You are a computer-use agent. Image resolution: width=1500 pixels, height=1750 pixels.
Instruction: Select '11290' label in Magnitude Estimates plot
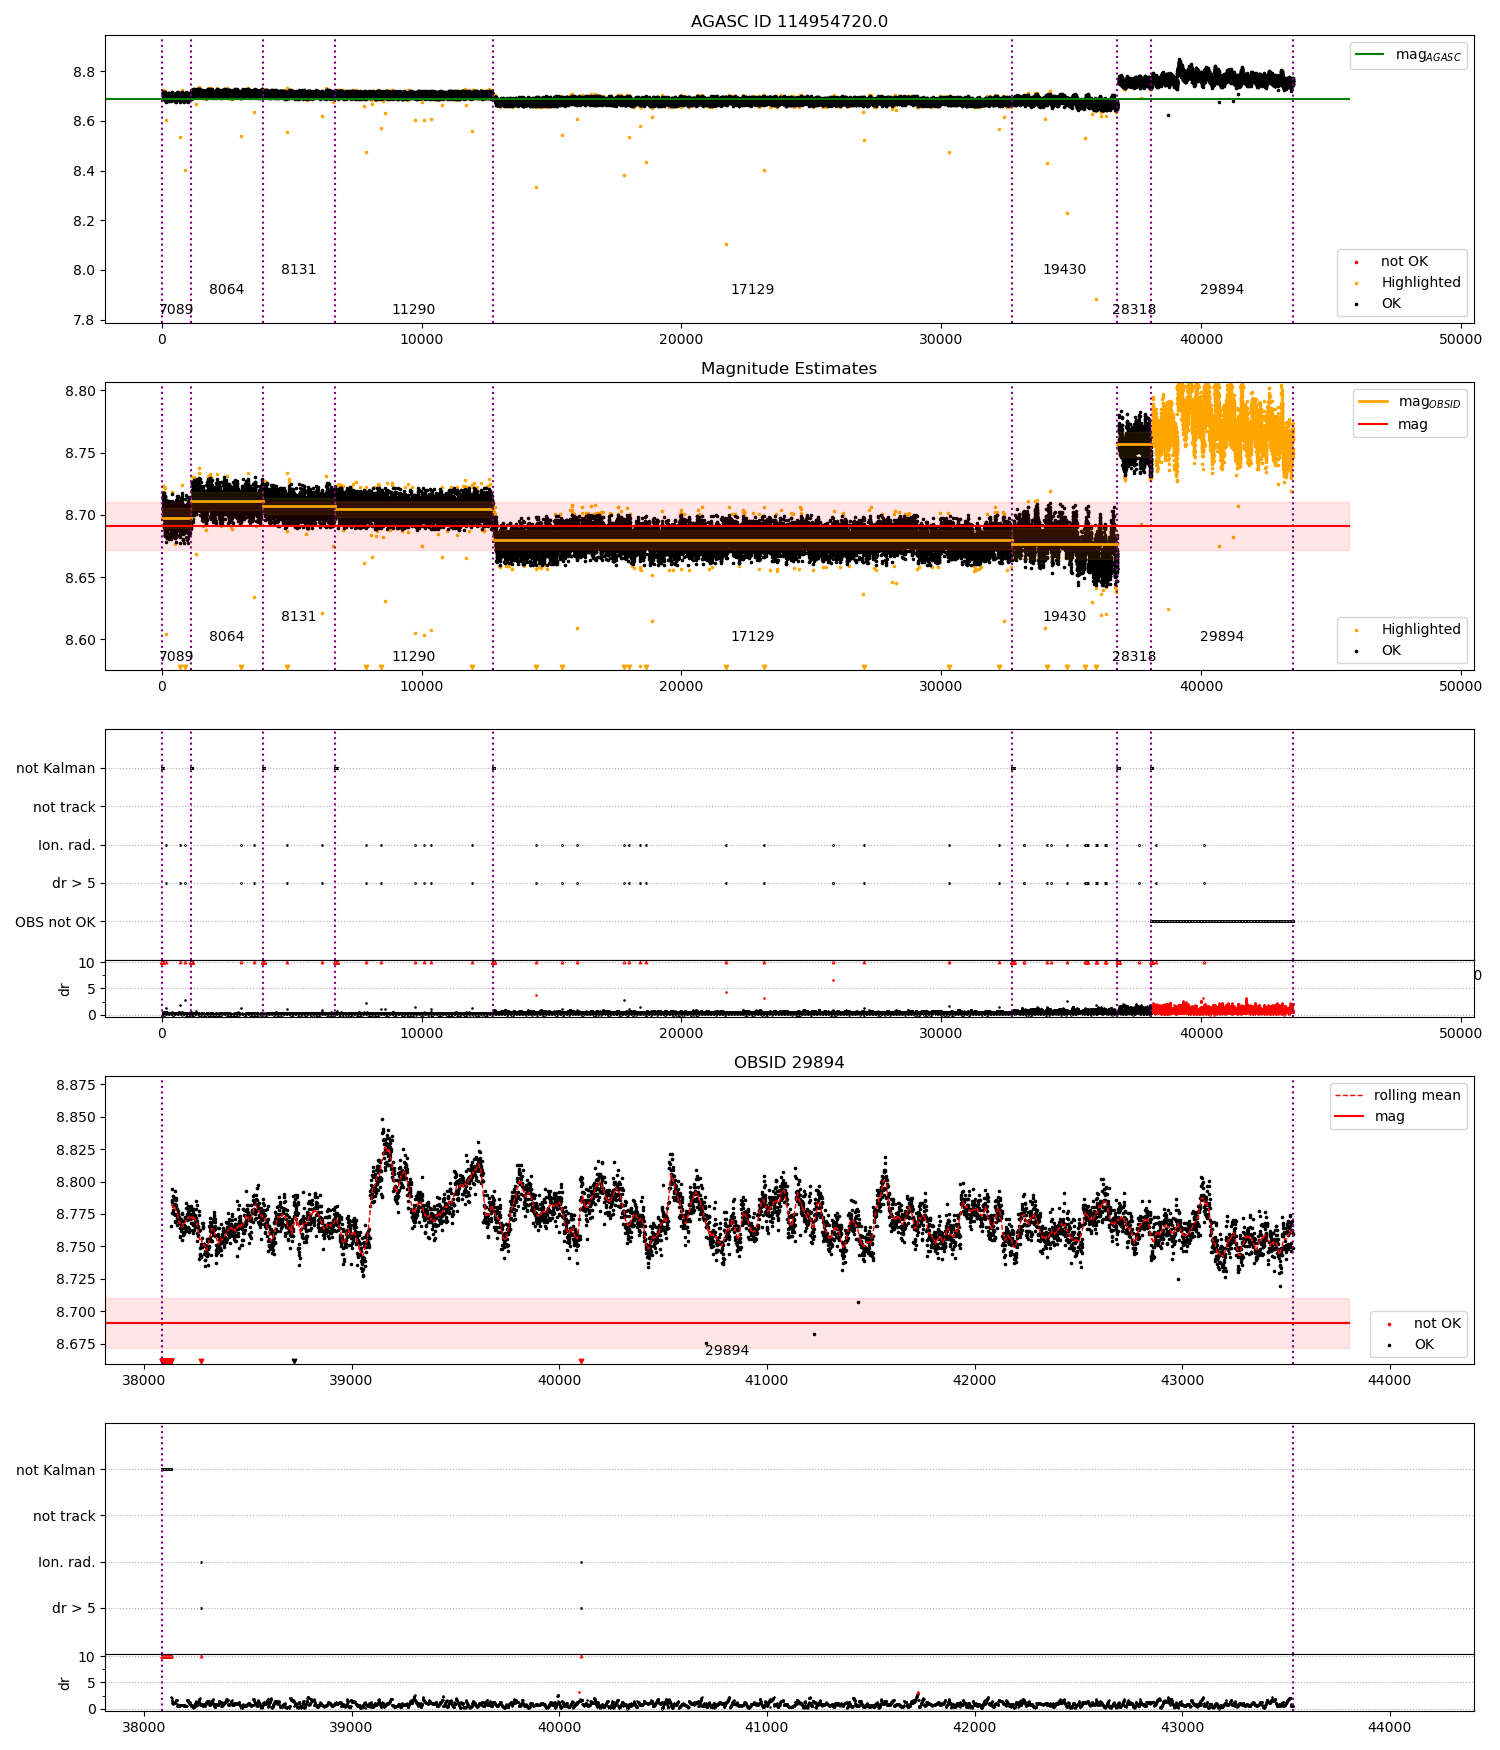(414, 657)
